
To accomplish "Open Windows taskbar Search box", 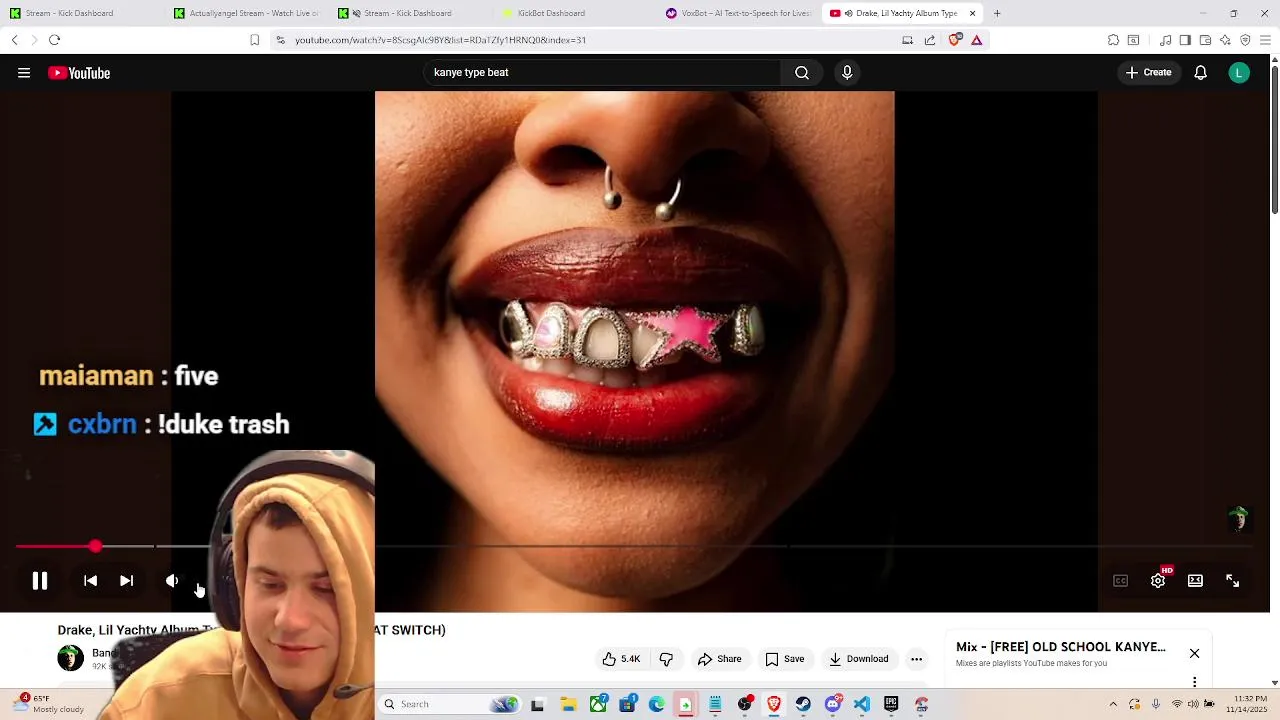I will (x=450, y=704).
